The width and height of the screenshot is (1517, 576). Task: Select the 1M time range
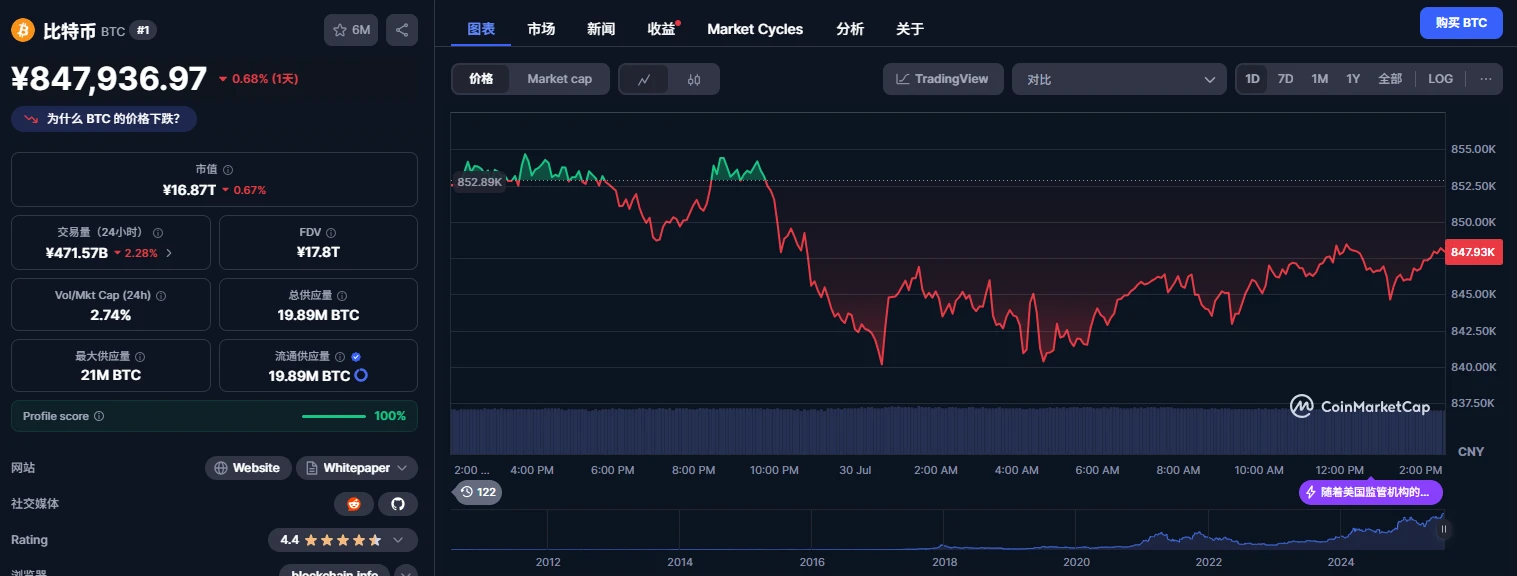(1320, 79)
